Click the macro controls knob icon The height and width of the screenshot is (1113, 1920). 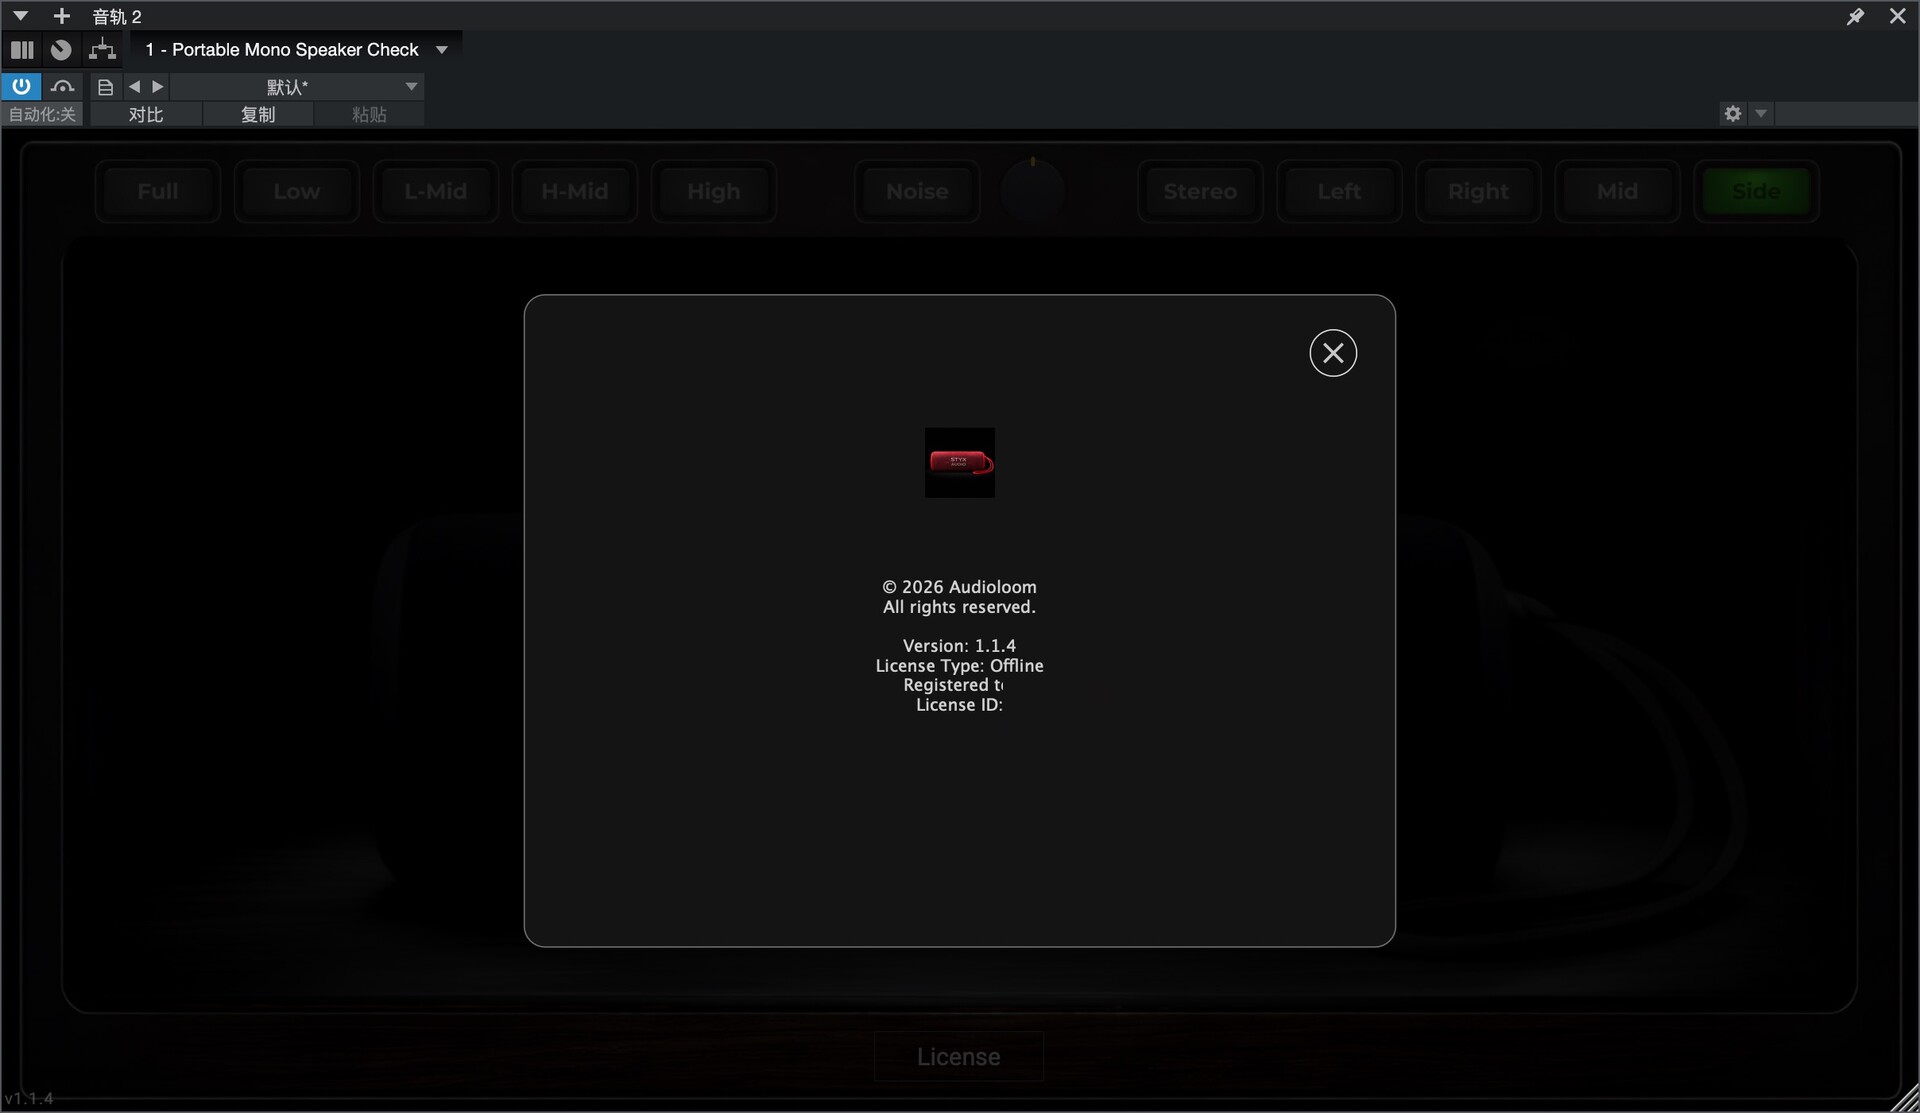tap(61, 49)
